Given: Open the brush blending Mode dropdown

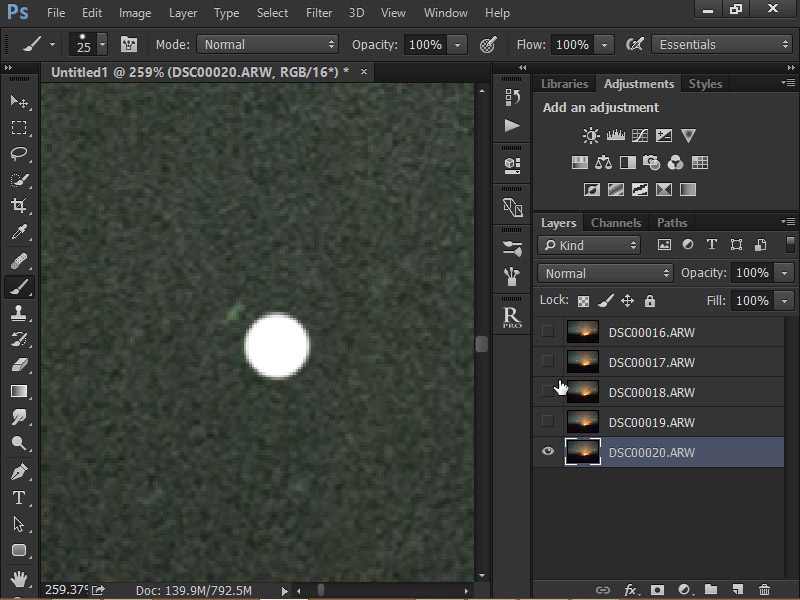Looking at the screenshot, I should [x=267, y=45].
